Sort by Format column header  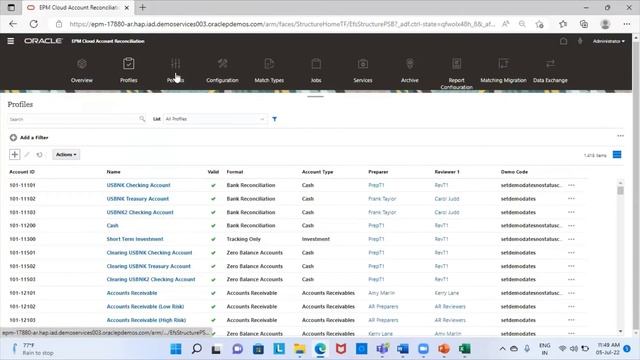pos(235,172)
